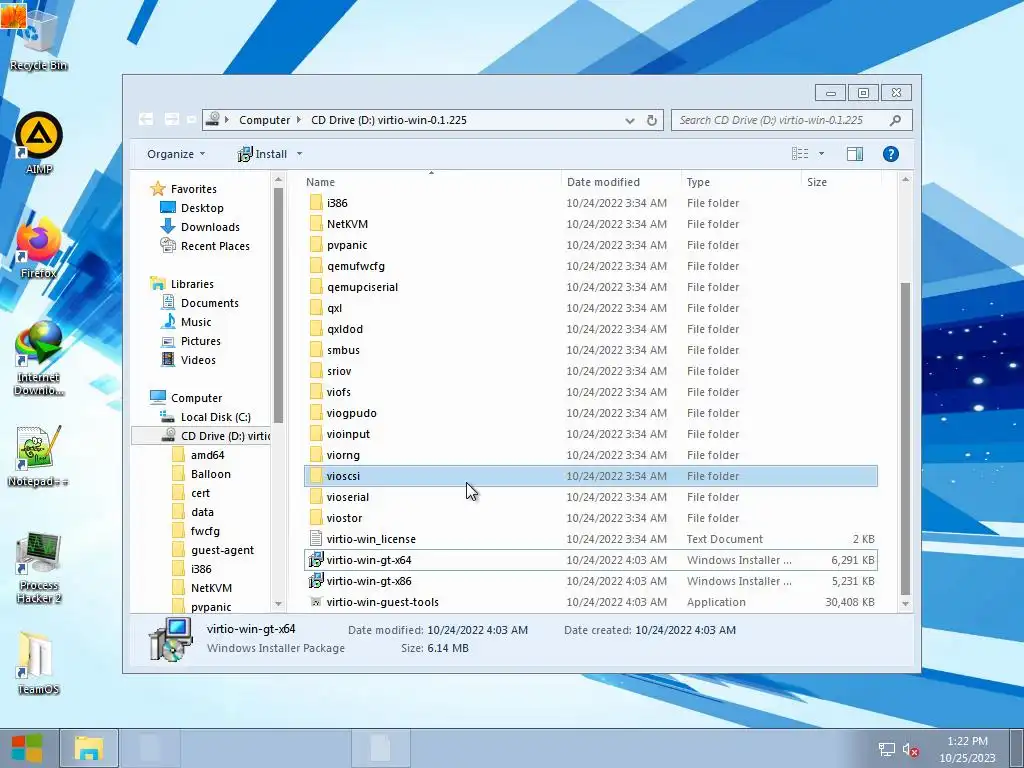Click the Back navigation arrow

pos(146,119)
